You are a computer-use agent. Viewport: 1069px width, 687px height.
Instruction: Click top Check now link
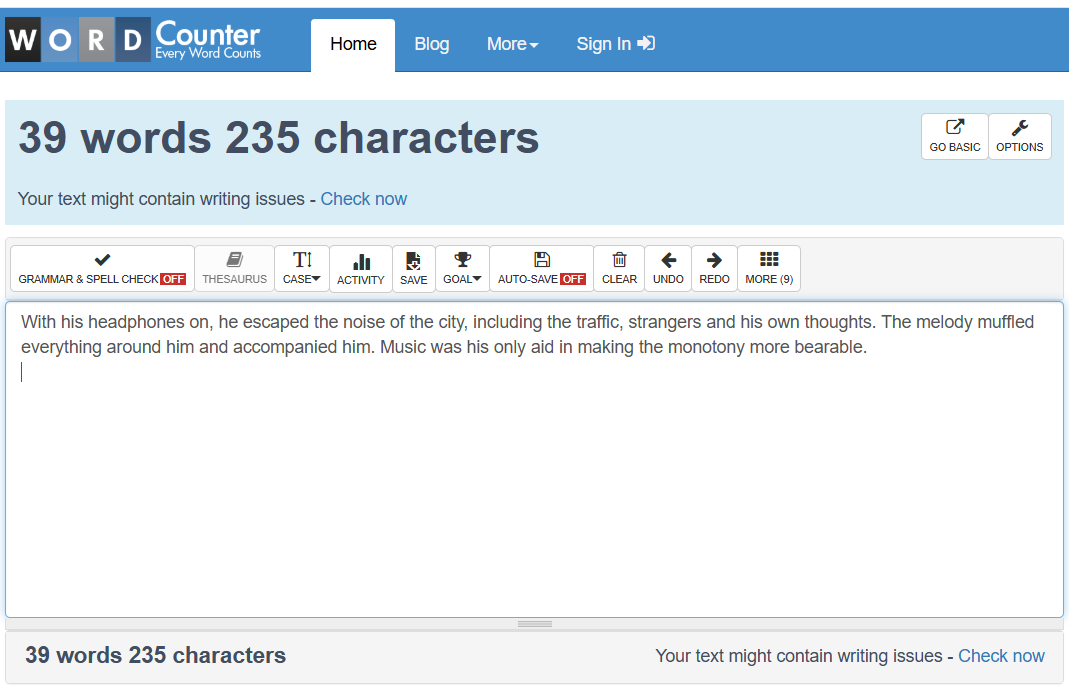point(363,199)
